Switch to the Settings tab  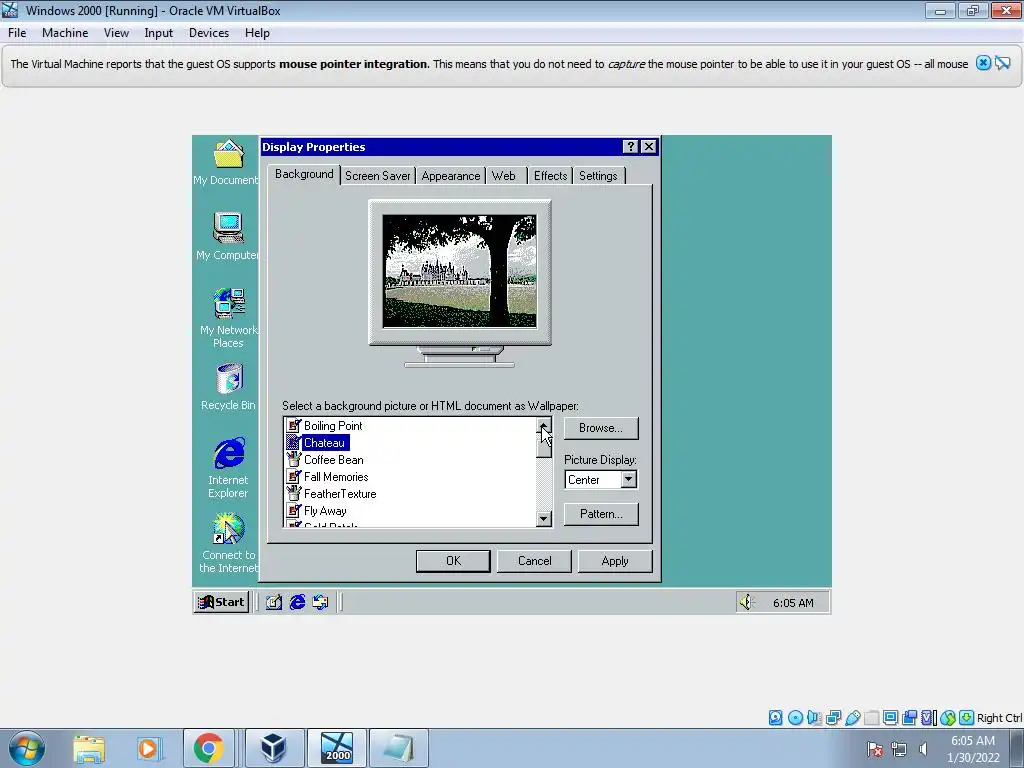[598, 176]
